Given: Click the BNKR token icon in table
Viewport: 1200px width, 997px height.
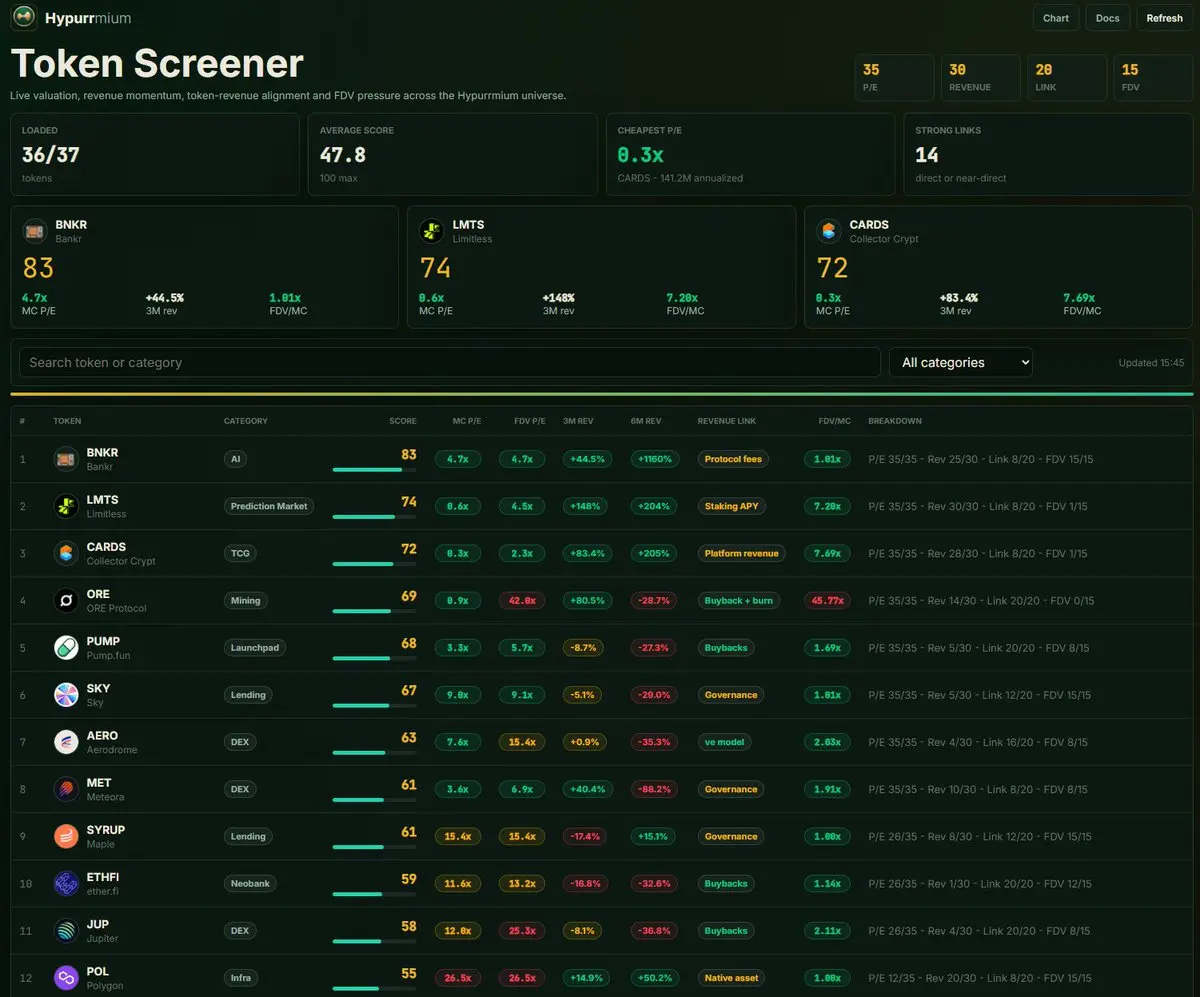Looking at the screenshot, I should click(x=66, y=459).
